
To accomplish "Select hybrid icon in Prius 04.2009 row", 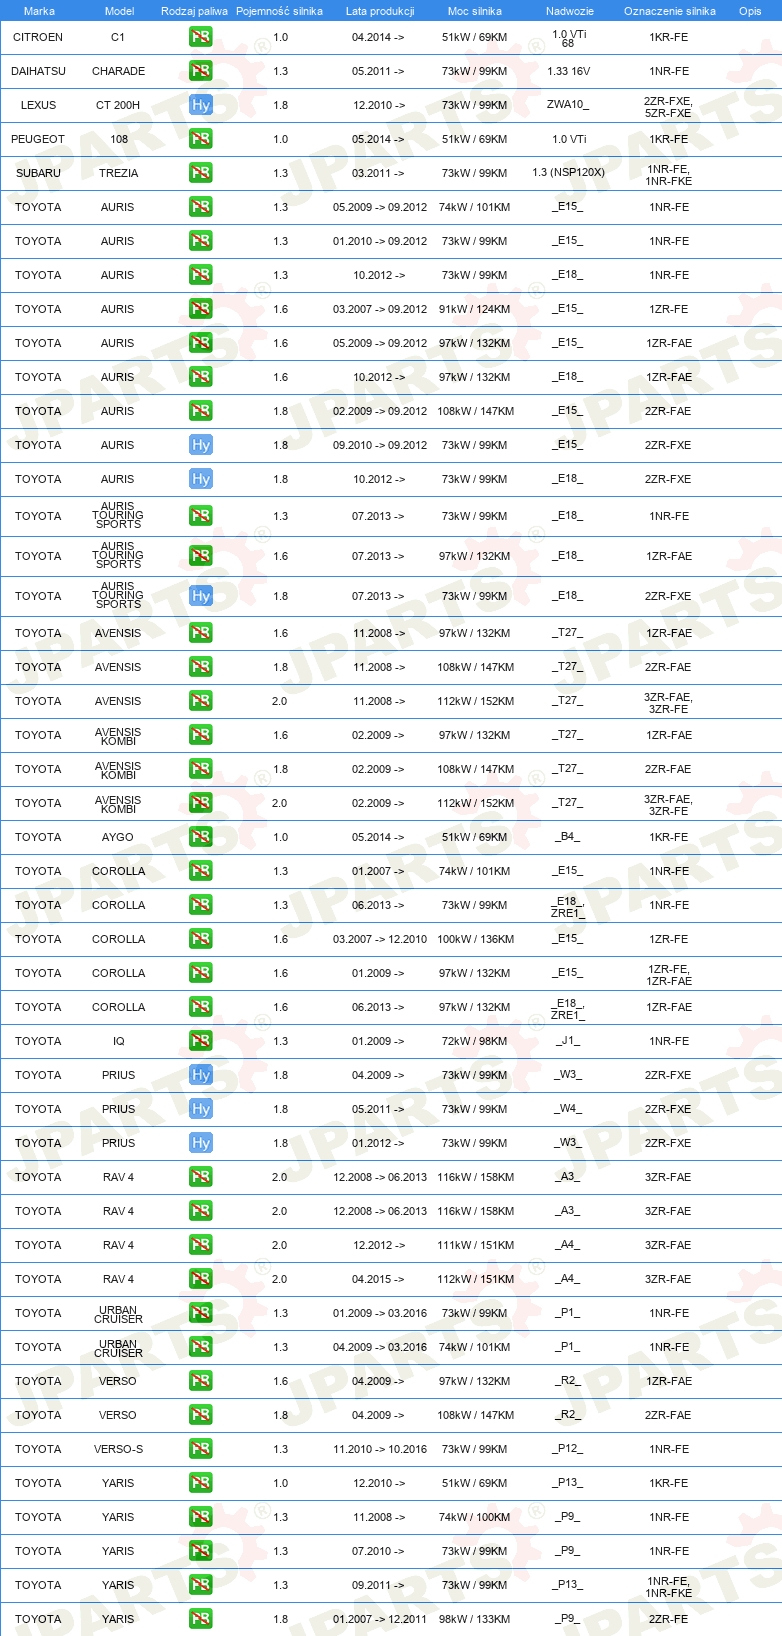I will pos(201,1075).
